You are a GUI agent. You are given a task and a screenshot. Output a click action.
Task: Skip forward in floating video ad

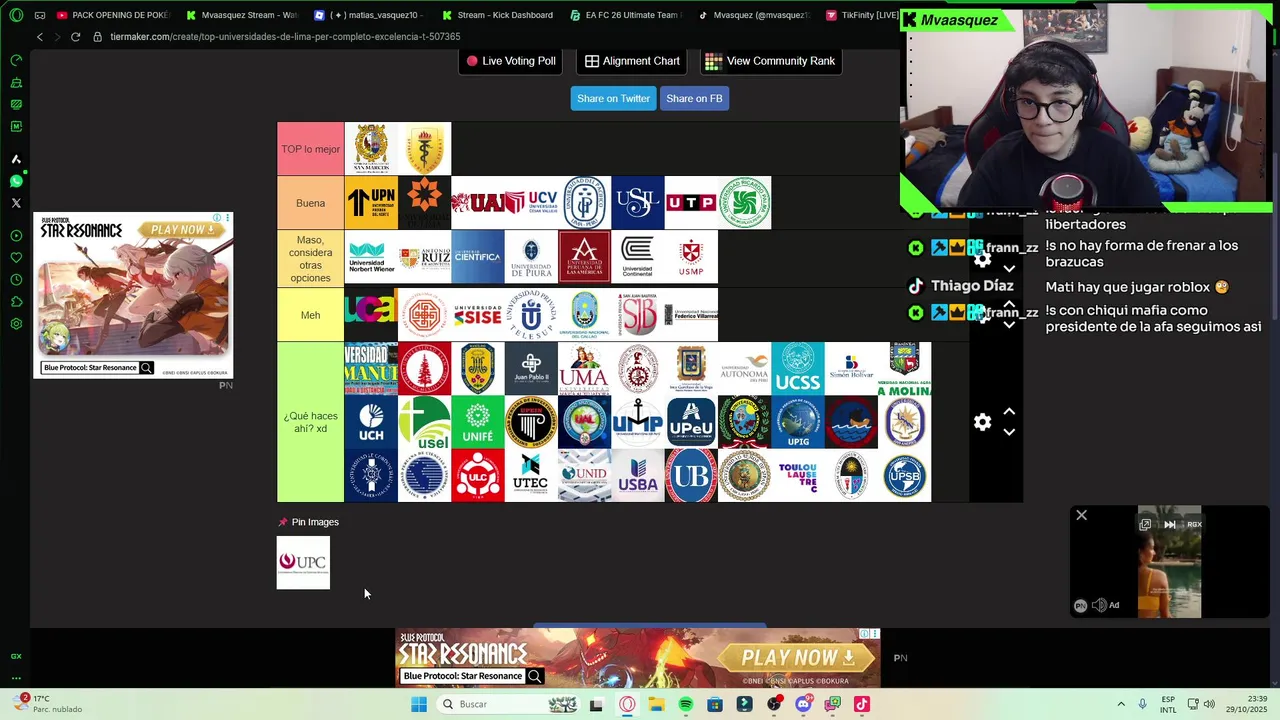pyautogui.click(x=1169, y=524)
